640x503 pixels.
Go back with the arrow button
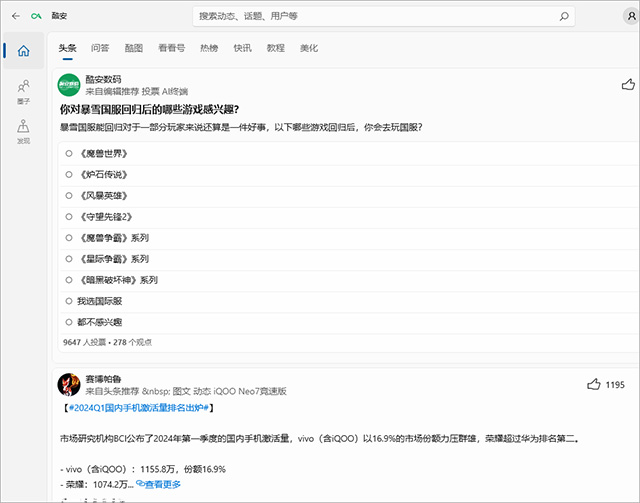(x=16, y=16)
